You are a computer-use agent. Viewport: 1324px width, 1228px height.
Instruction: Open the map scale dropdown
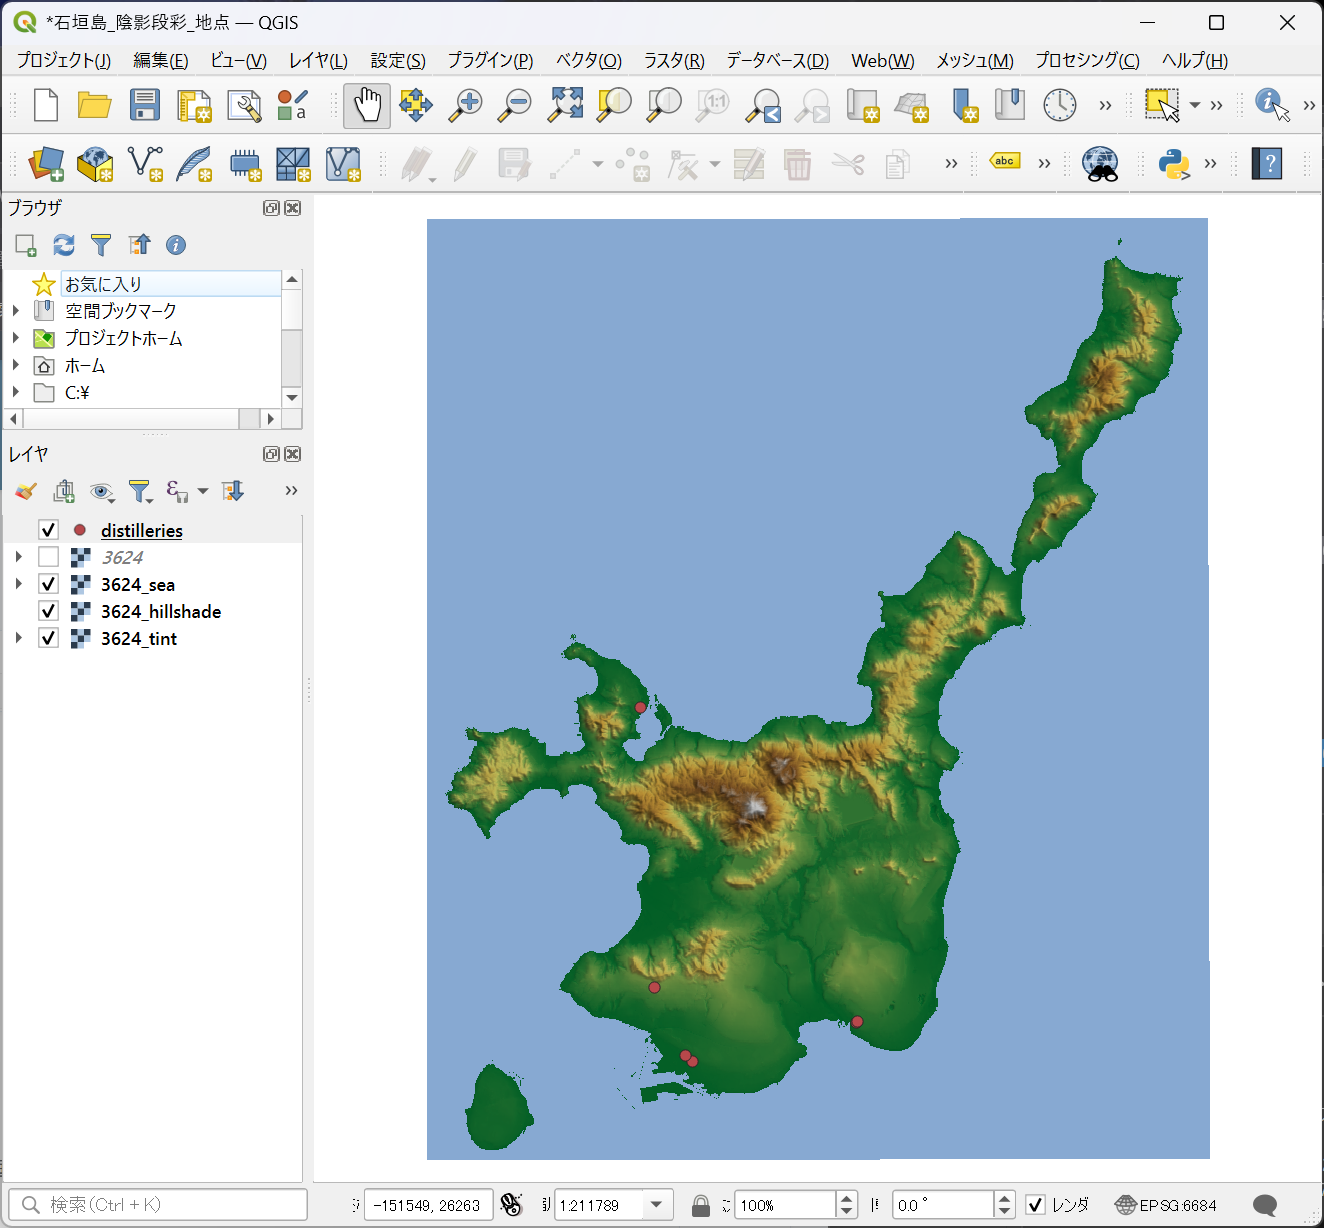(656, 1205)
